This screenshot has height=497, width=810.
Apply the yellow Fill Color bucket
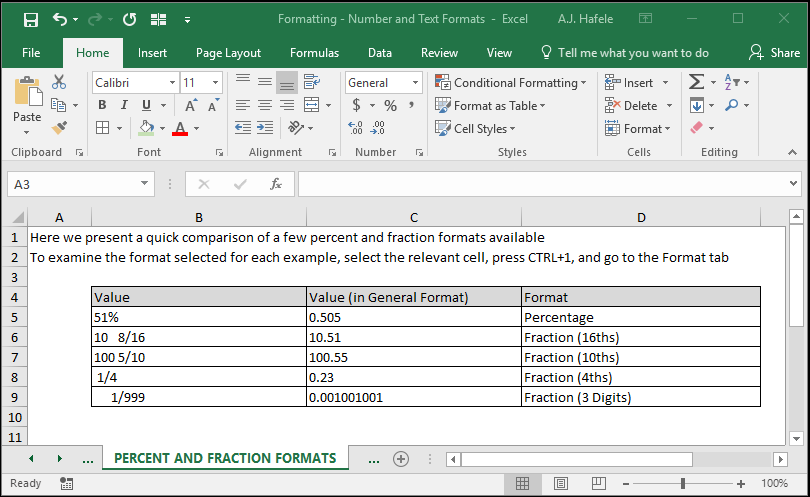coord(147,128)
